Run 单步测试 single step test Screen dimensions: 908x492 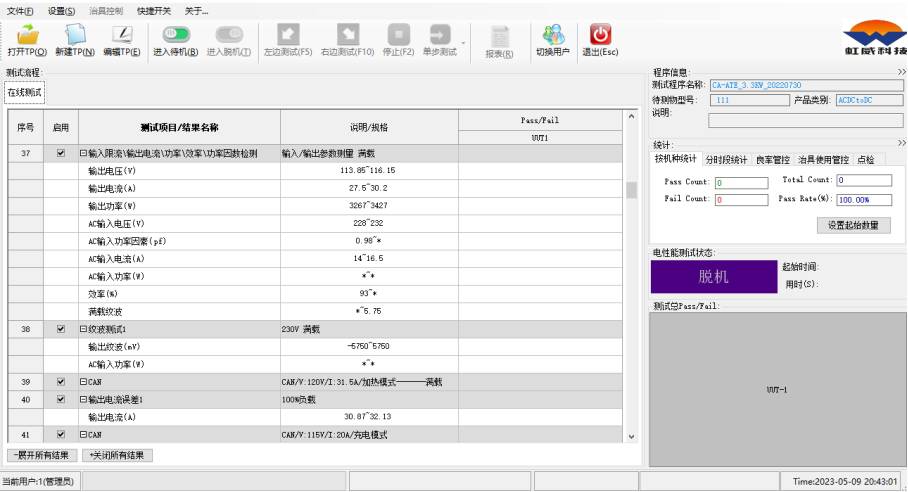click(x=440, y=41)
